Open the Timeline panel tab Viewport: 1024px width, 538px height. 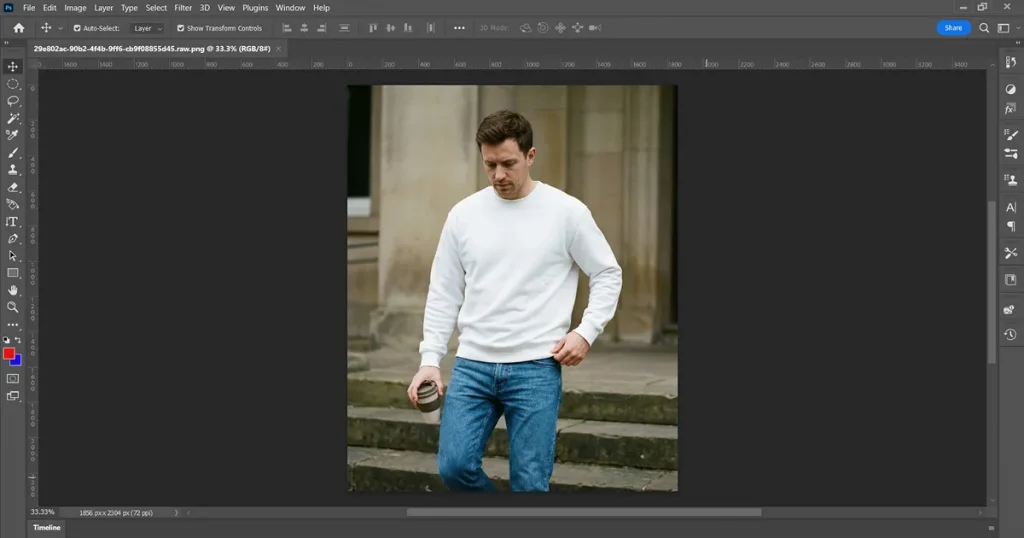(47, 528)
